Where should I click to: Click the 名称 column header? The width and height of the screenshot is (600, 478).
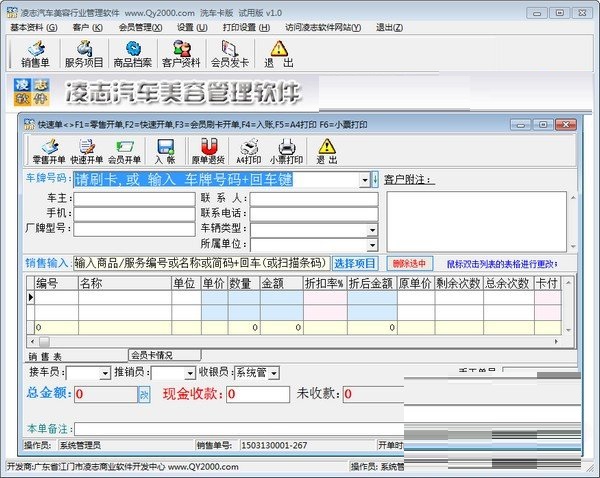[125, 283]
